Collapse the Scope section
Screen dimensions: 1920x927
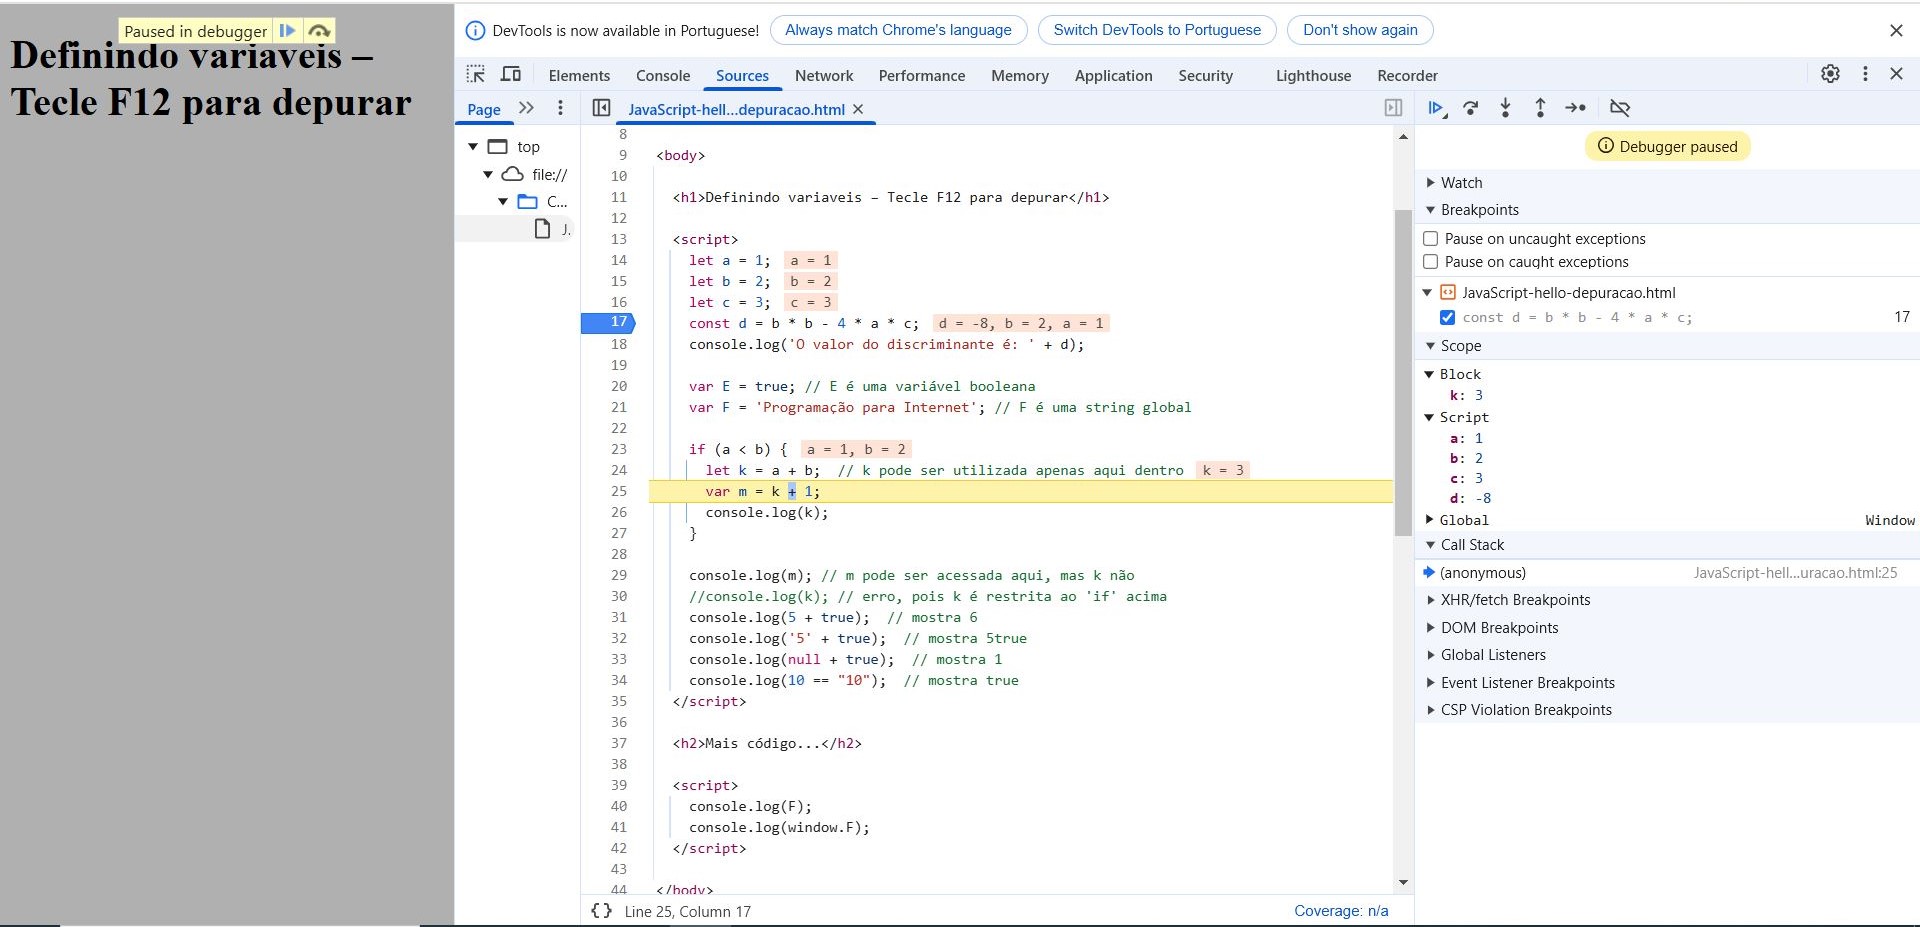(x=1431, y=346)
